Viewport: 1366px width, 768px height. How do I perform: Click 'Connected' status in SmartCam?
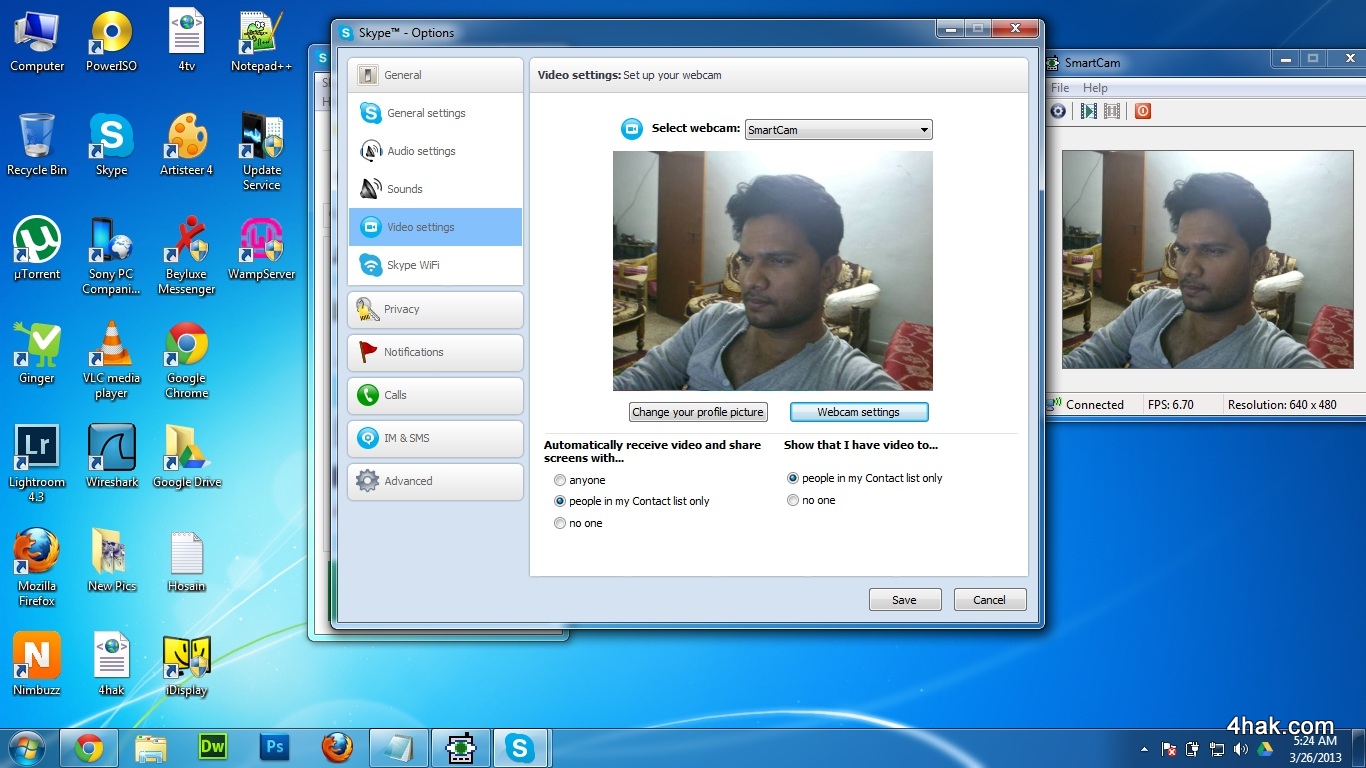click(x=1094, y=405)
